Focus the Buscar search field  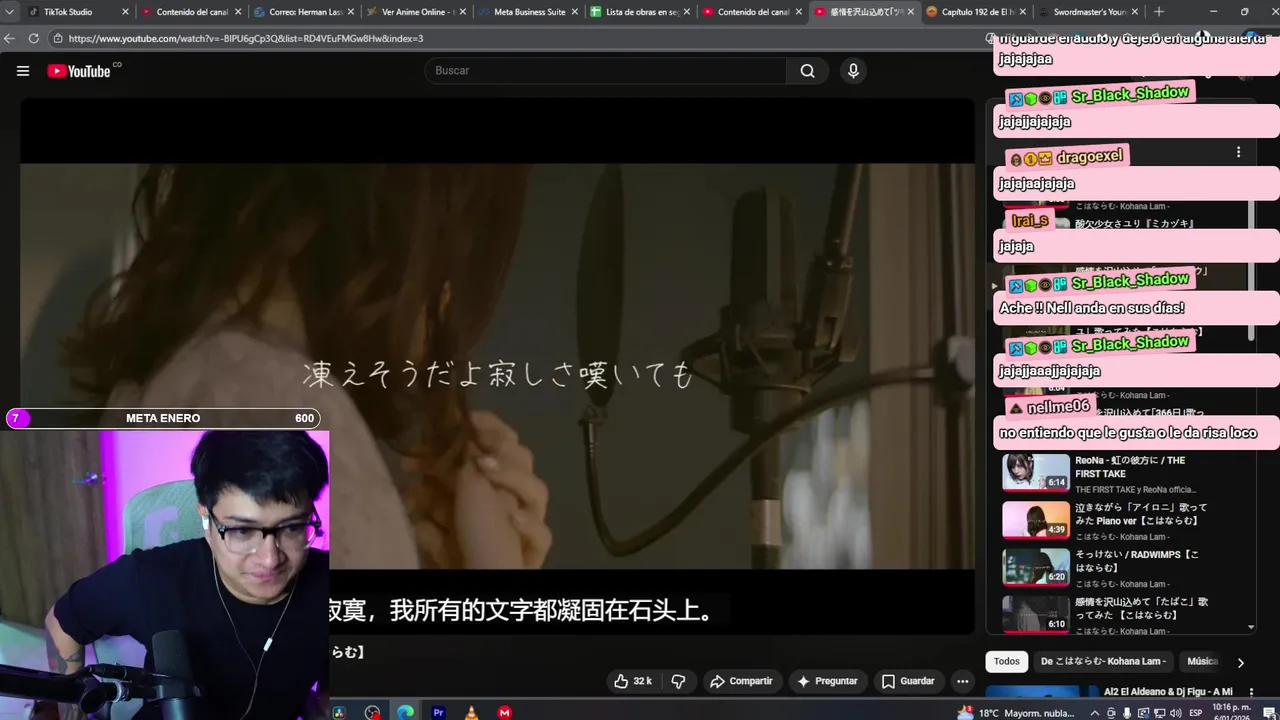coord(605,71)
